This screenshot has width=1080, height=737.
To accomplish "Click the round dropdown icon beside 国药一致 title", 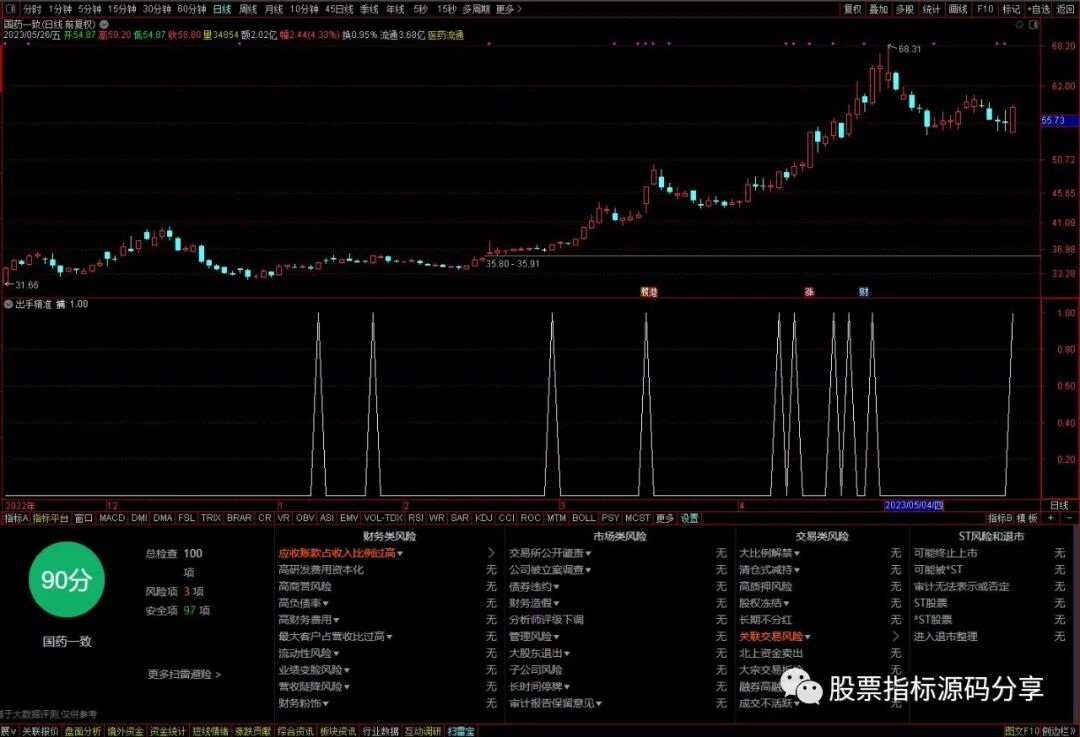I will click(x=104, y=23).
